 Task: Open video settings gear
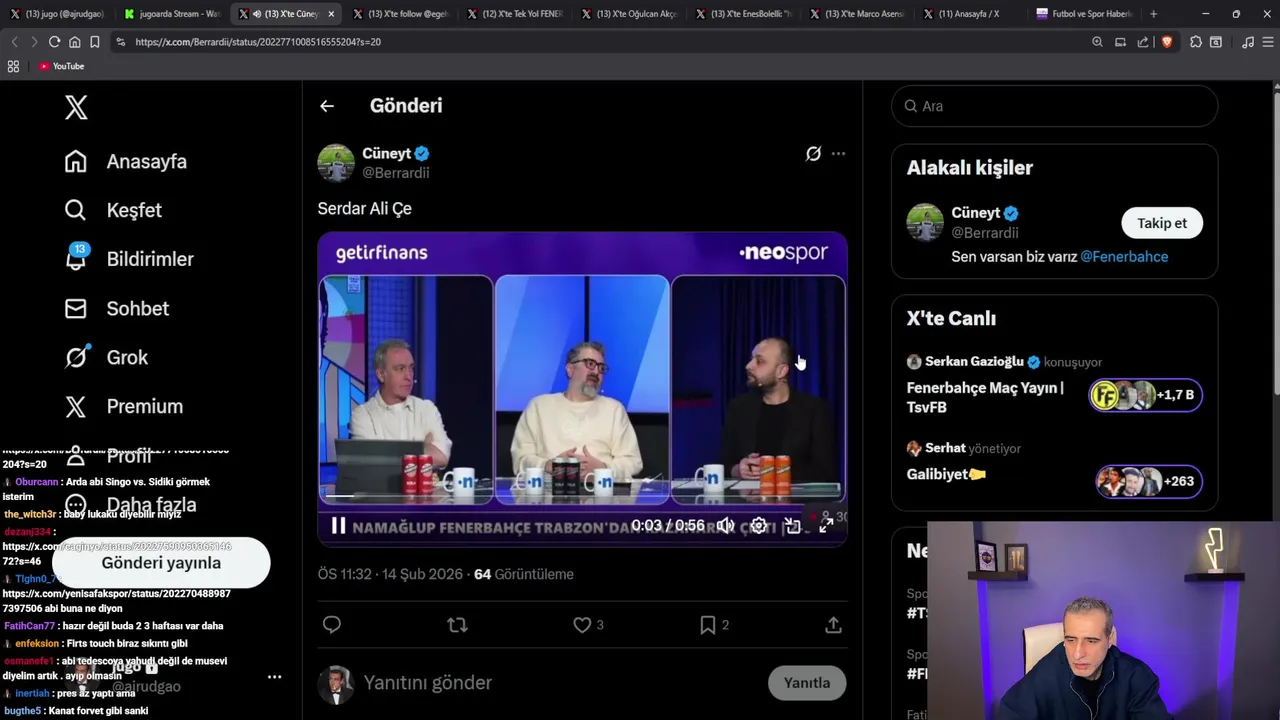tap(759, 525)
